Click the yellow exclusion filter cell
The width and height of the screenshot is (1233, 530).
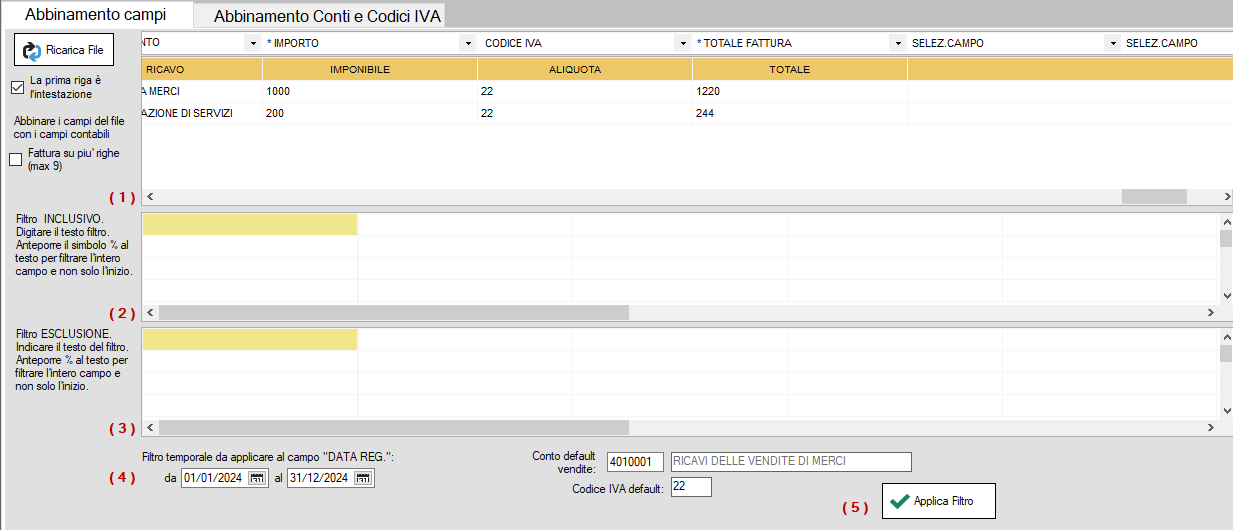point(250,339)
